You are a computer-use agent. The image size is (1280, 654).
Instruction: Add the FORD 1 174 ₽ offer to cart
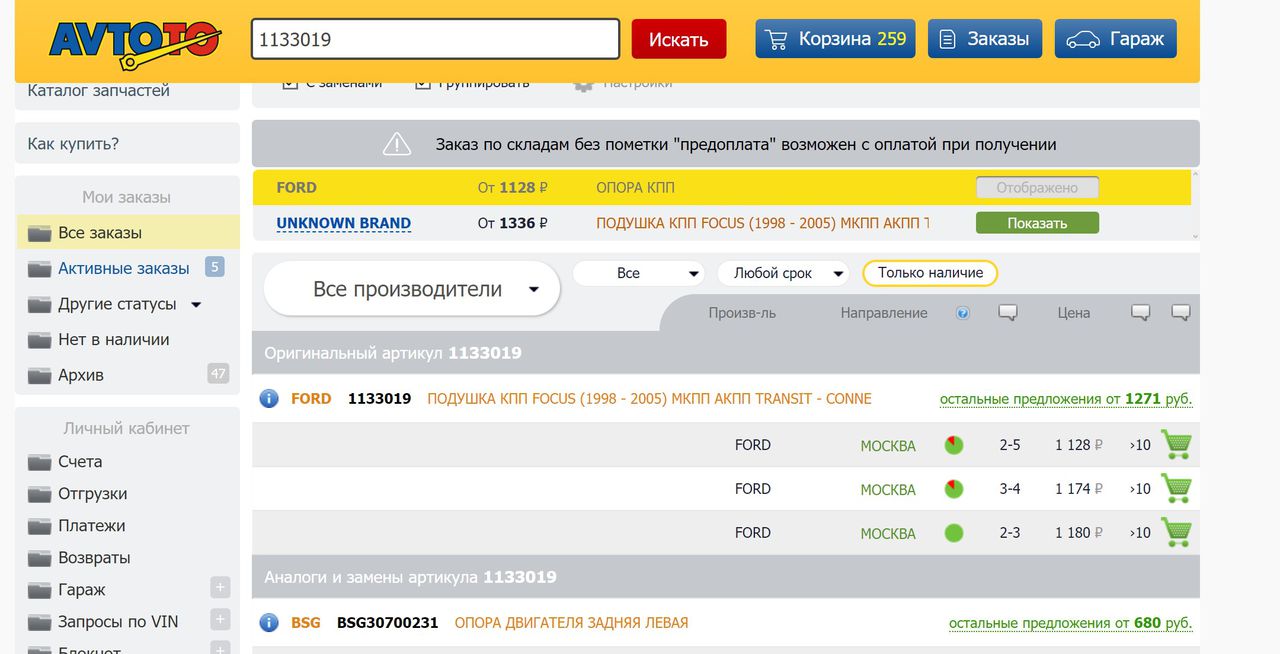point(1176,488)
